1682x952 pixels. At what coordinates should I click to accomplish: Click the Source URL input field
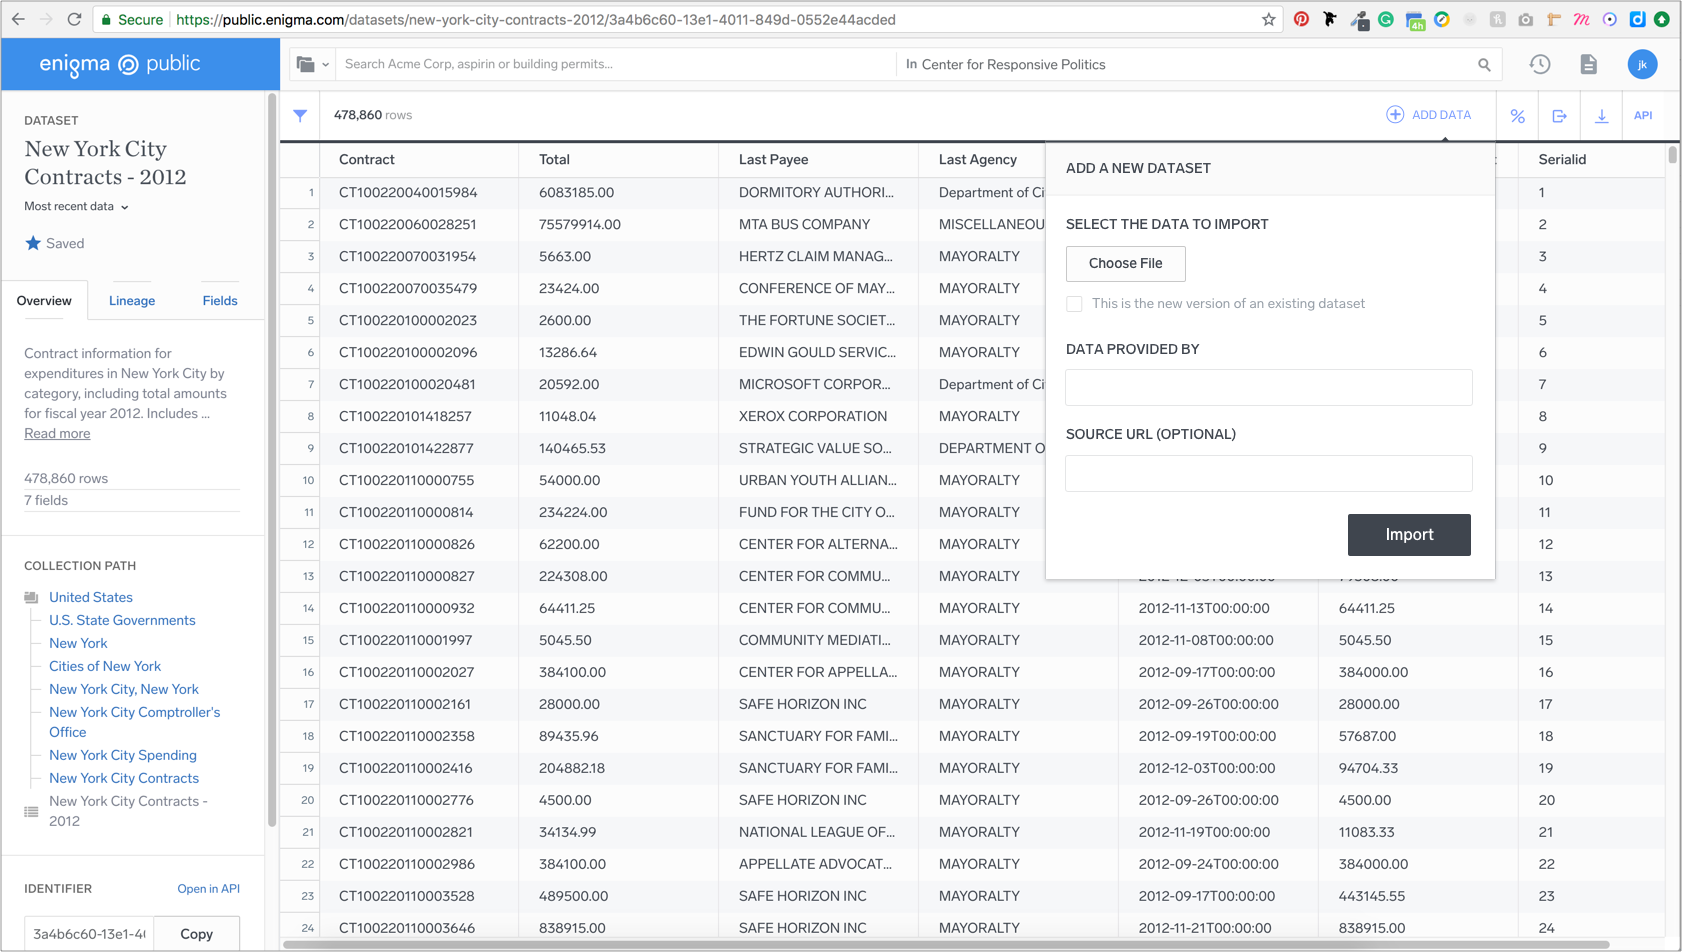pyautogui.click(x=1268, y=473)
